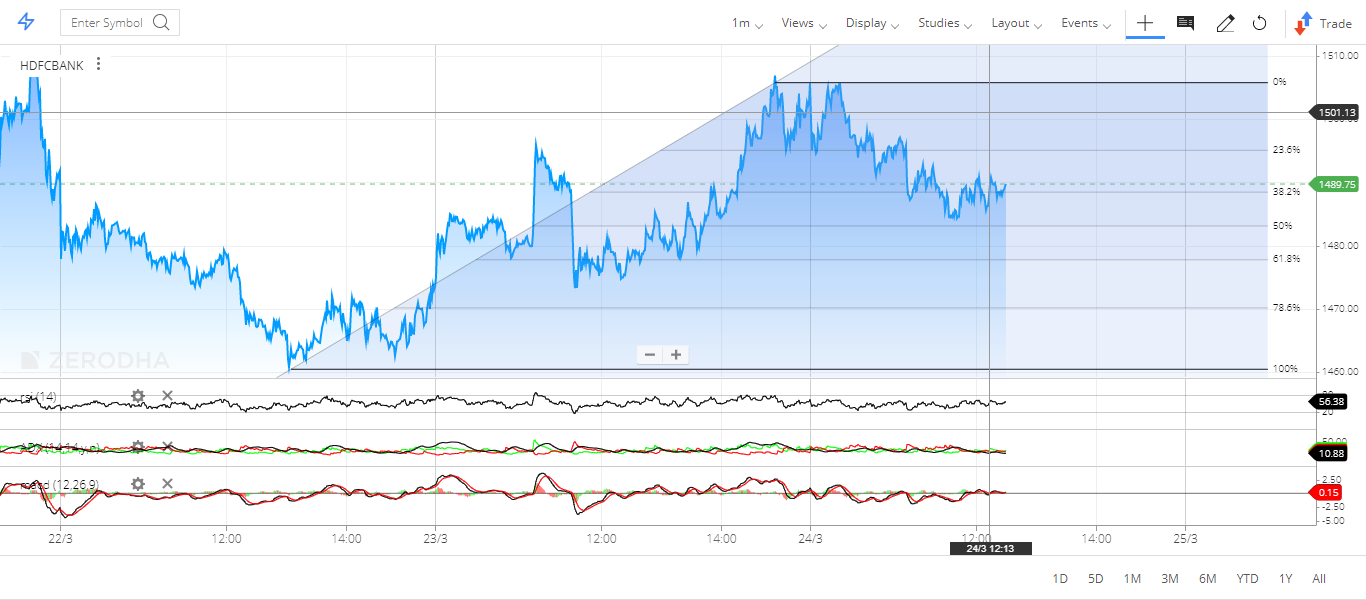
Task: Open the Studies dropdown
Action: tap(945, 23)
